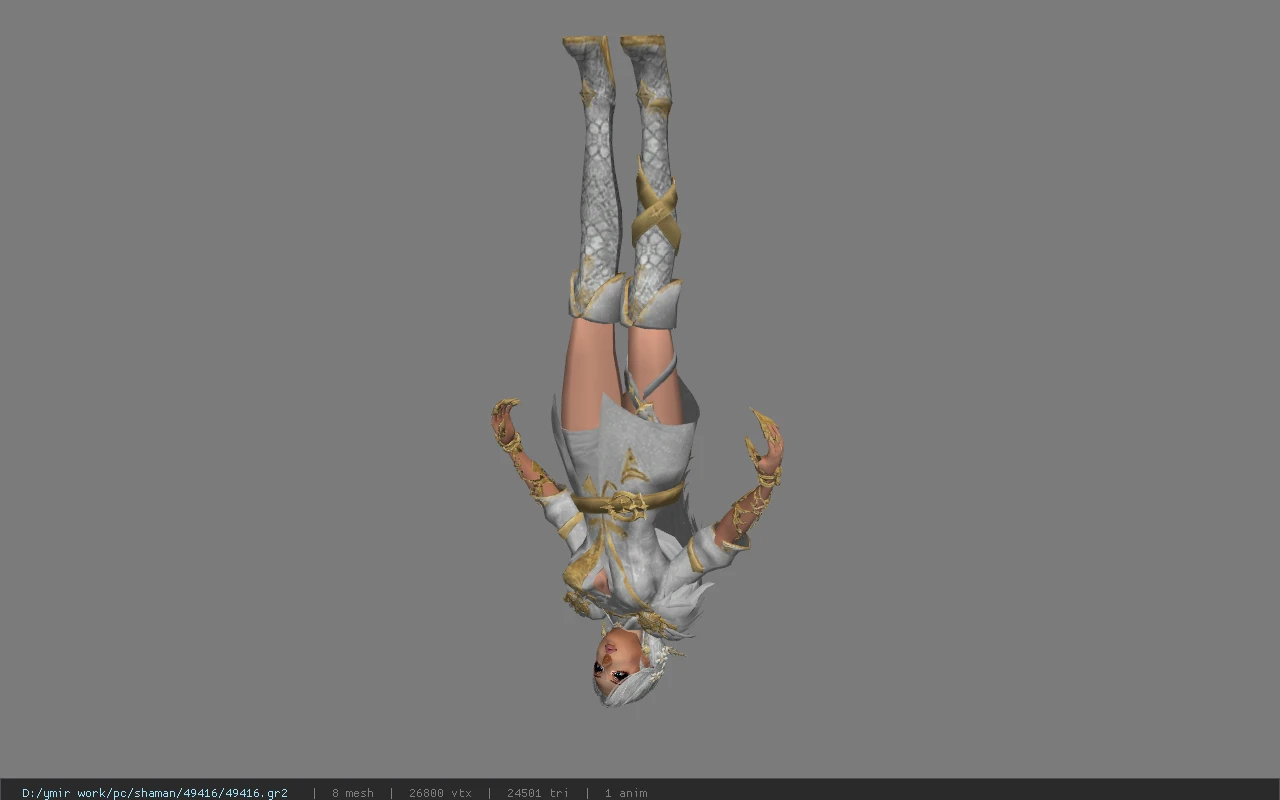The width and height of the screenshot is (1280, 800).
Task: Click the '26800 vtx' vertex count
Action: (x=440, y=793)
